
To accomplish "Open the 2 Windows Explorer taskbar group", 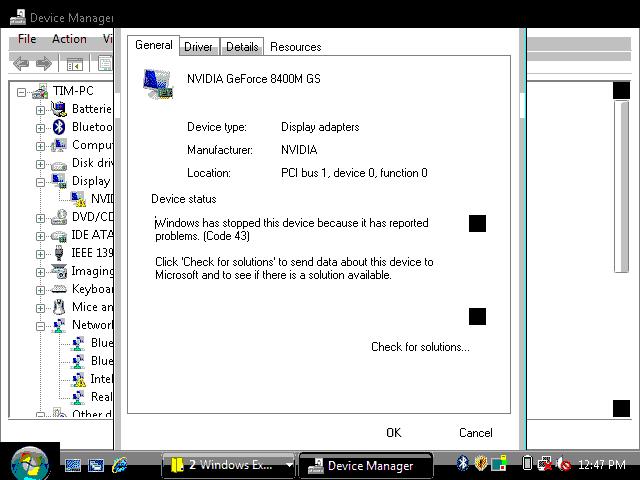I will click(x=228, y=465).
